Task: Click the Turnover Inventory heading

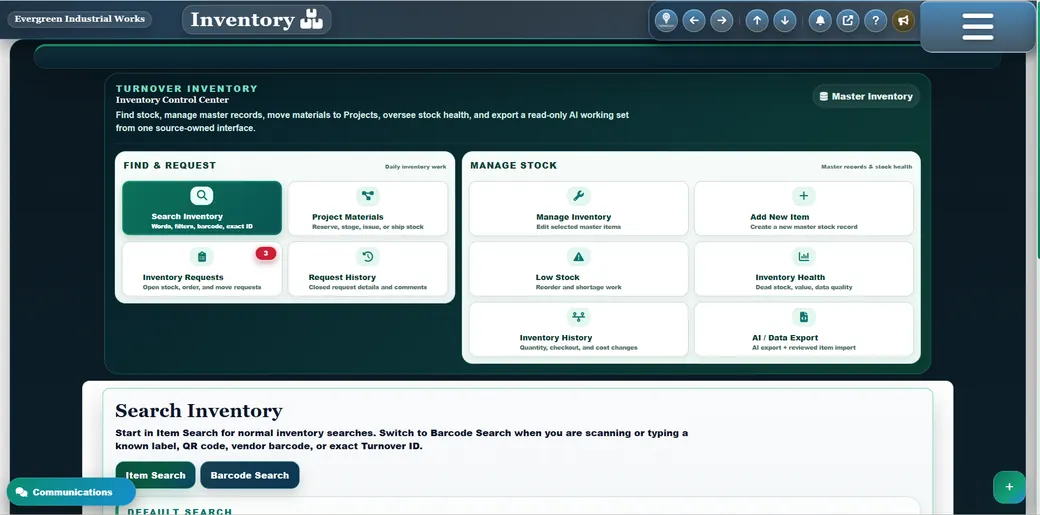Action: pyautogui.click(x=187, y=88)
